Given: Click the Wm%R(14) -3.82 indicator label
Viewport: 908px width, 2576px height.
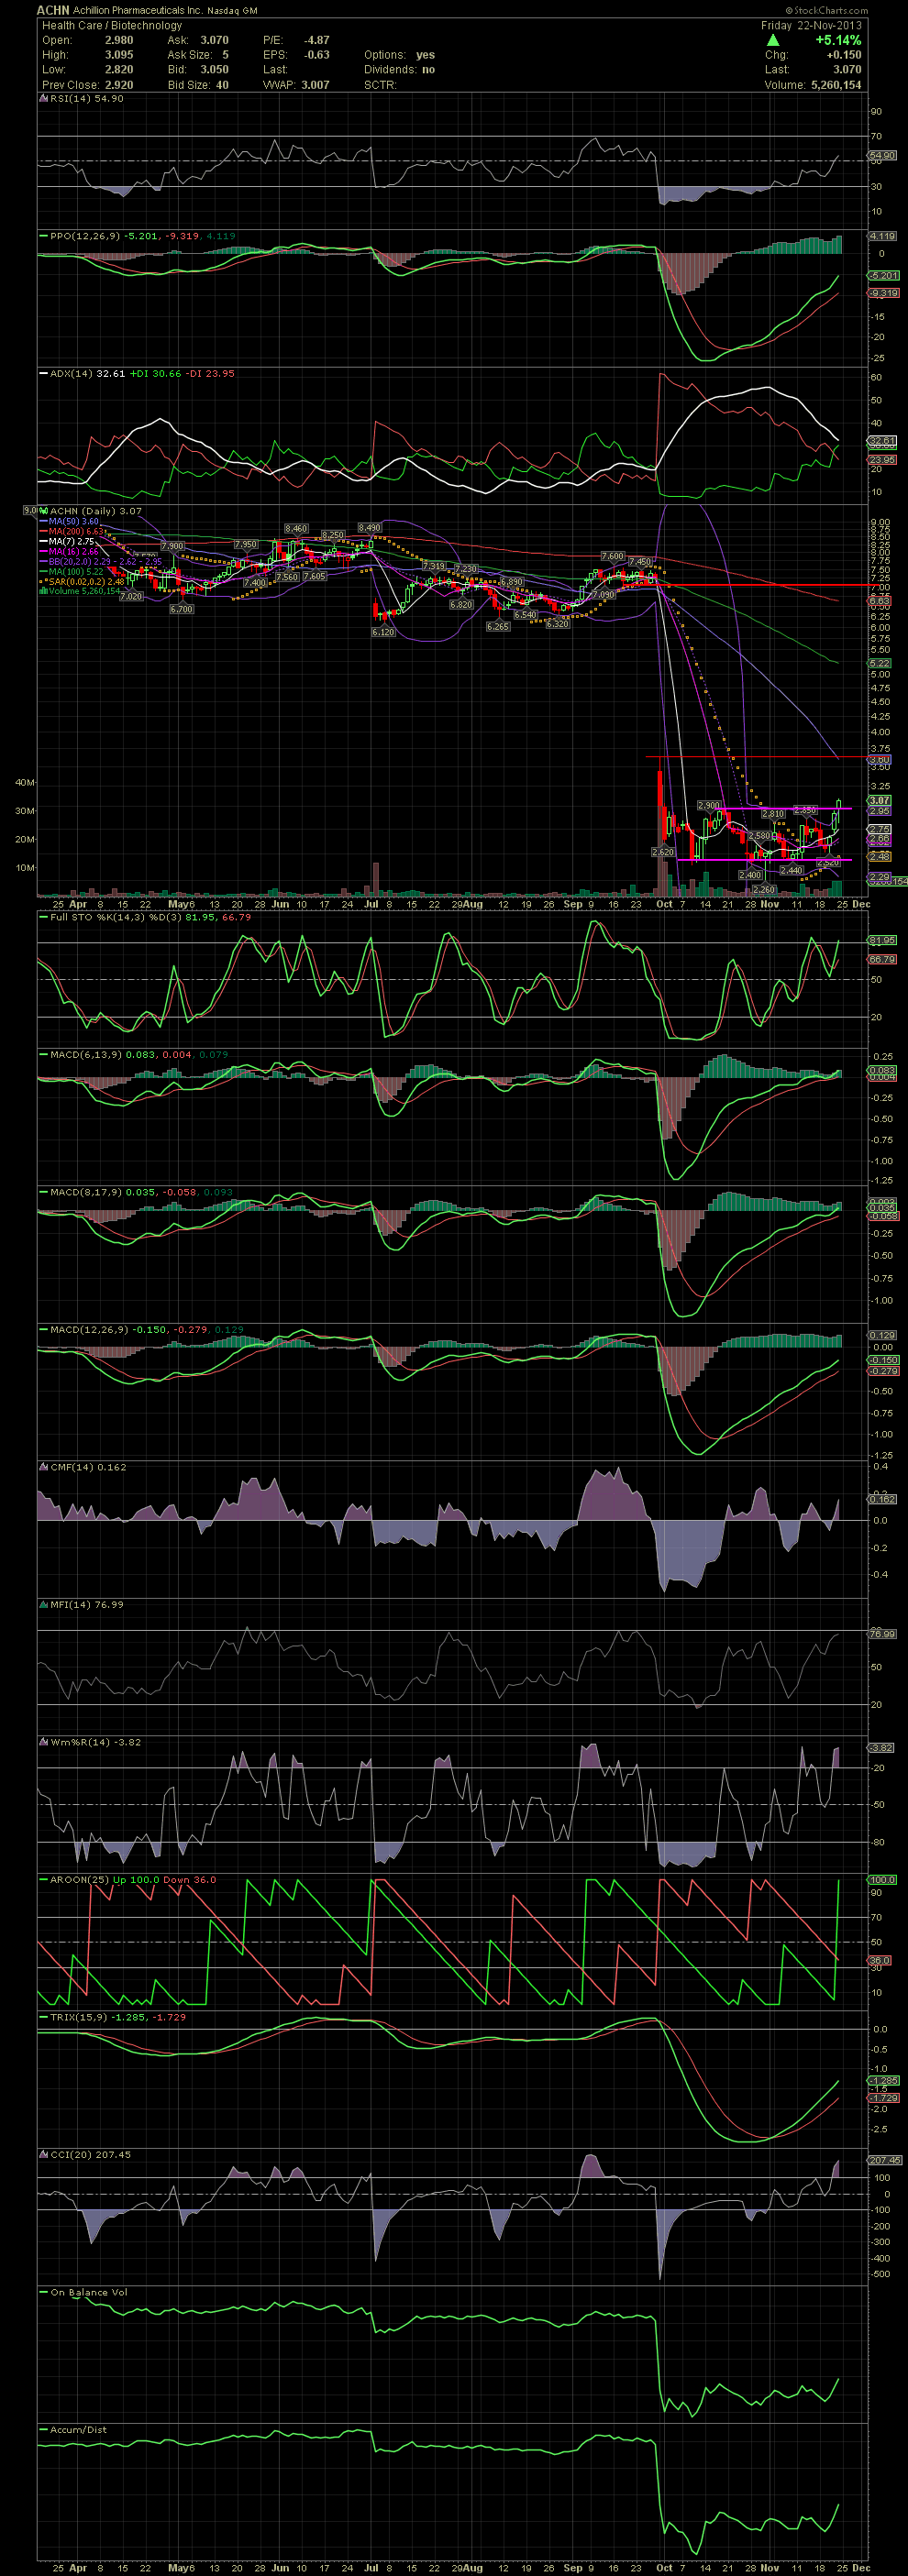Looking at the screenshot, I should point(95,1742).
